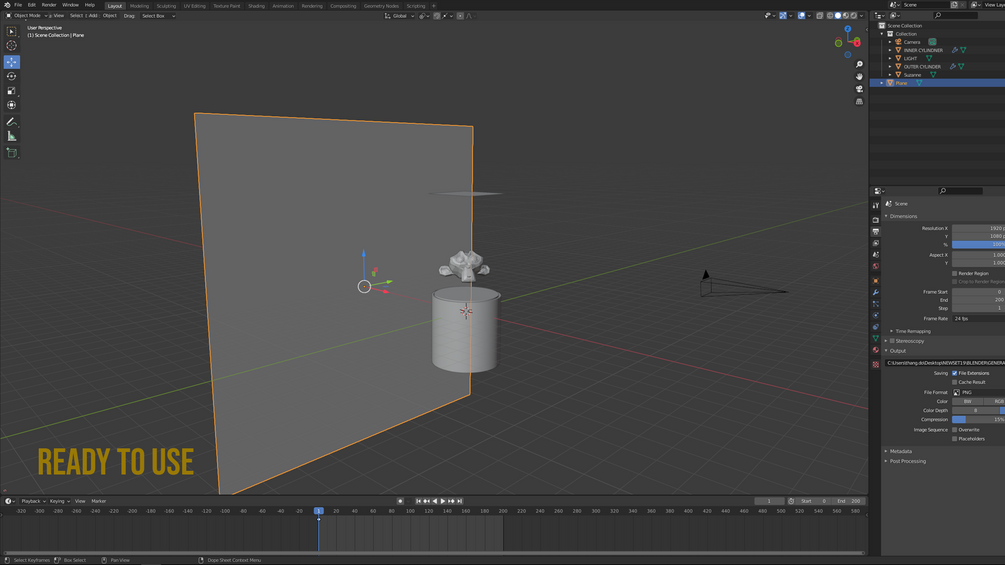Image resolution: width=1005 pixels, height=565 pixels.
Task: Collapse the Dimensions panel
Action: pyautogui.click(x=903, y=217)
